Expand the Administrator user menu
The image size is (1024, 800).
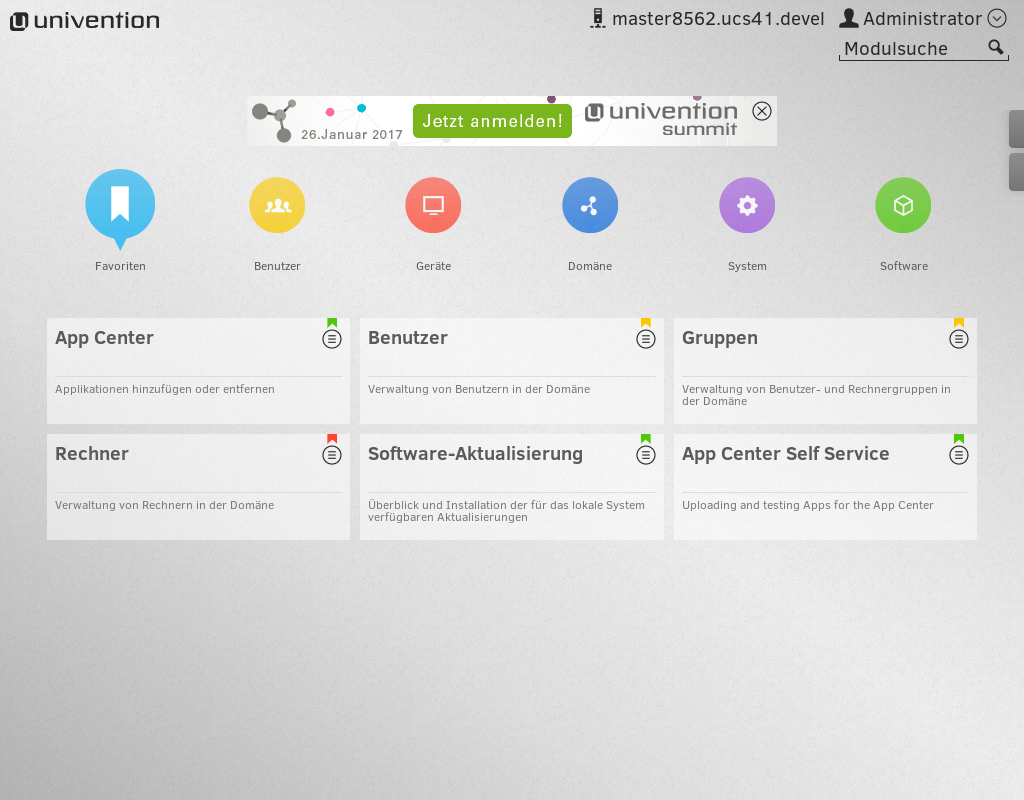click(996, 18)
